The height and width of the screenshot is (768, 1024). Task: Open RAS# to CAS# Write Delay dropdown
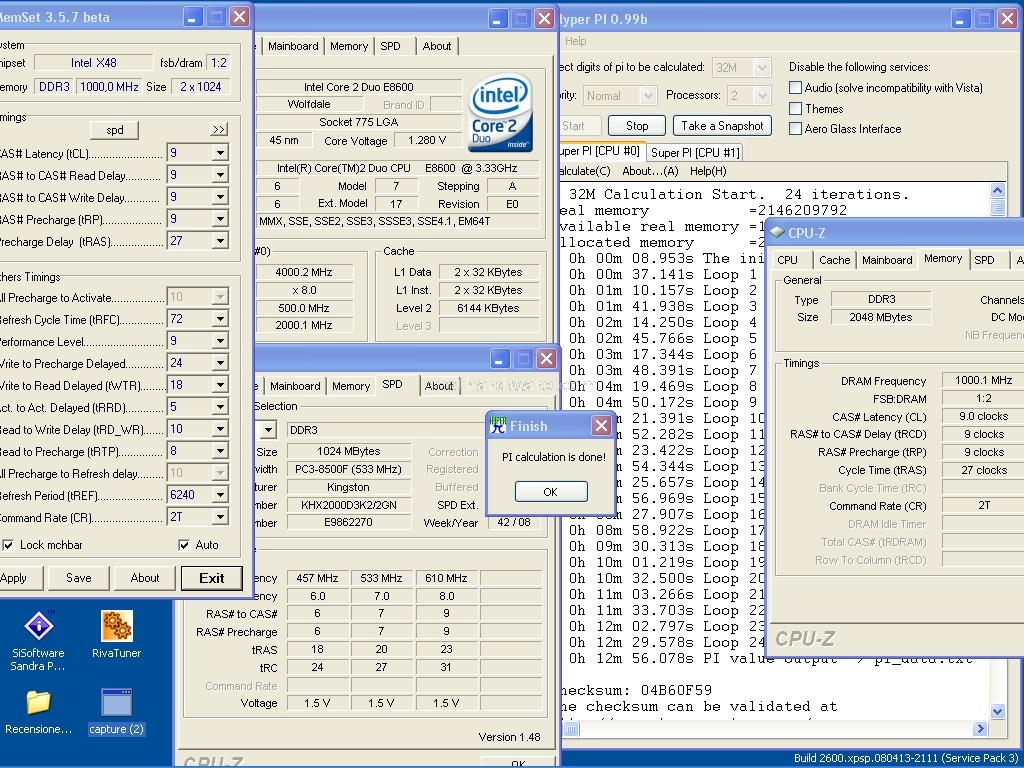click(x=220, y=197)
